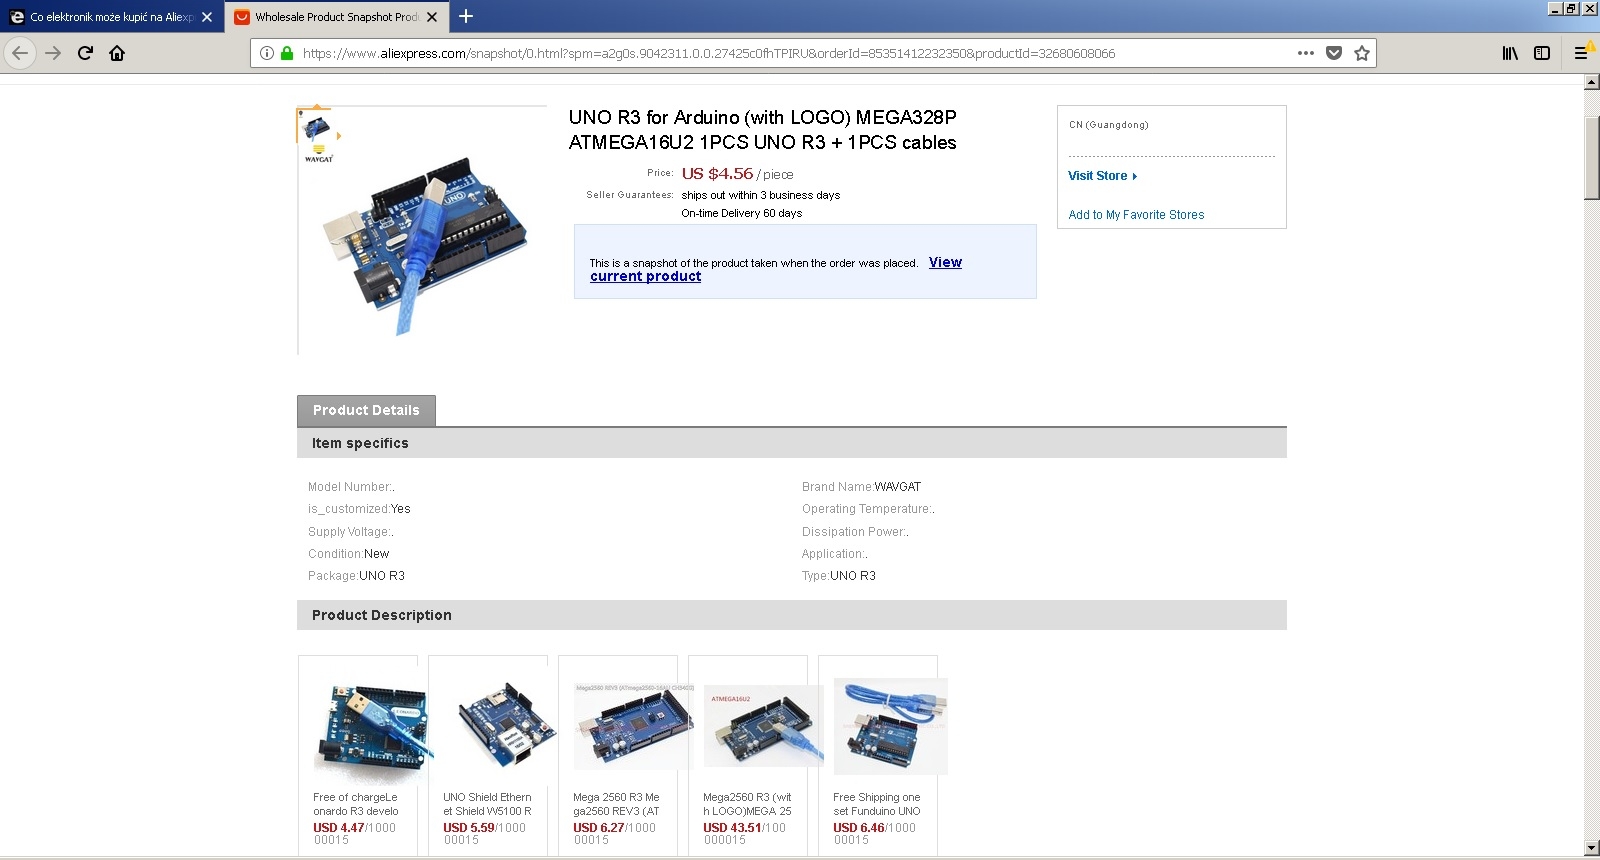Image resolution: width=1600 pixels, height=860 pixels.
Task: Click the 'Free Shipping one set Funduino UNO' title
Action: click(877, 804)
